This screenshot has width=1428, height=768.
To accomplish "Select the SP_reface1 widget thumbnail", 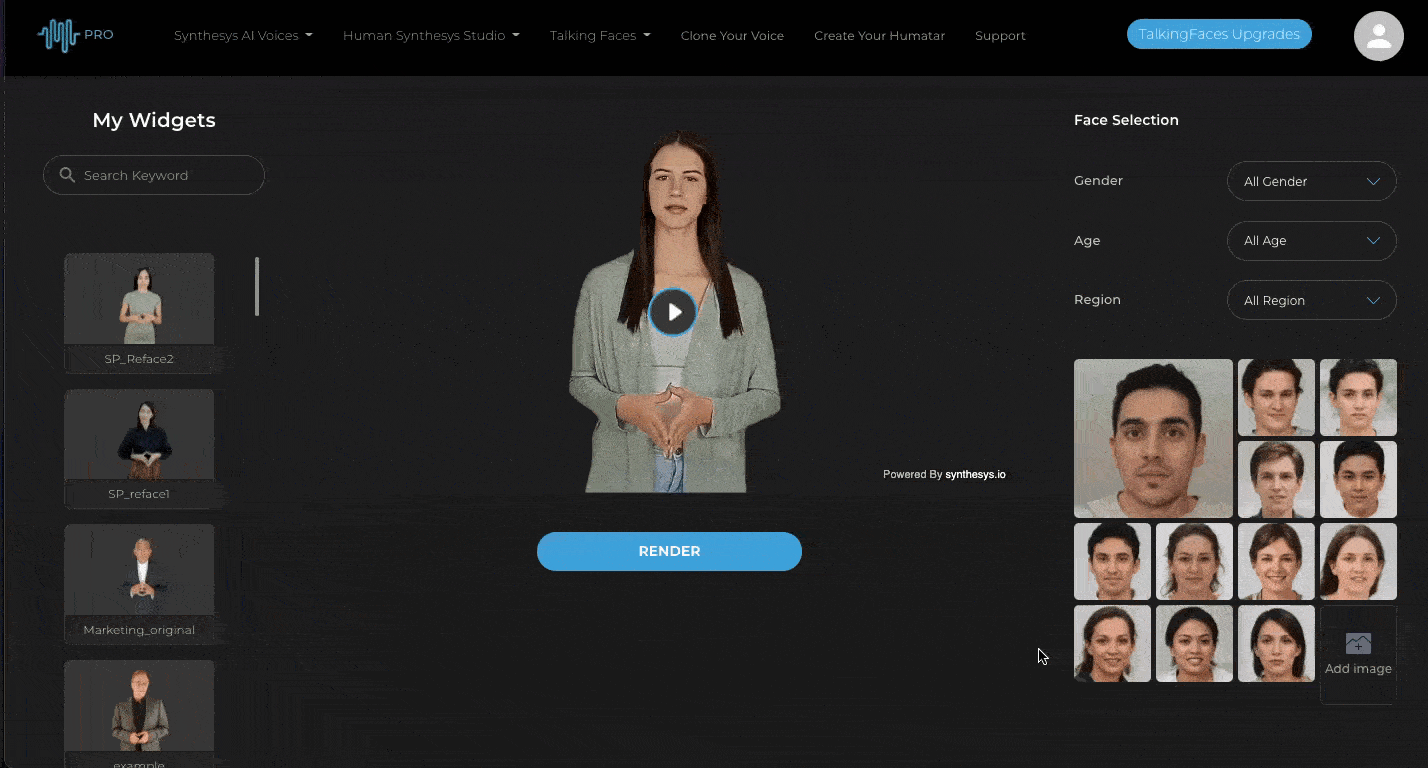I will pos(139,434).
